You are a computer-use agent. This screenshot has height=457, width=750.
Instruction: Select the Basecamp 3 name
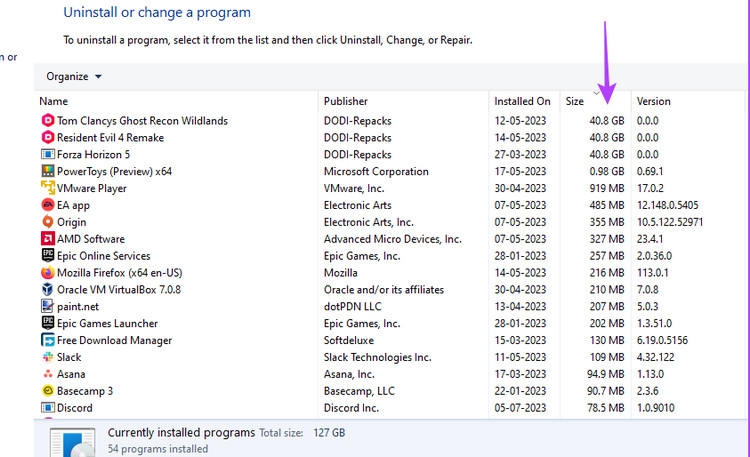pyautogui.click(x=85, y=391)
